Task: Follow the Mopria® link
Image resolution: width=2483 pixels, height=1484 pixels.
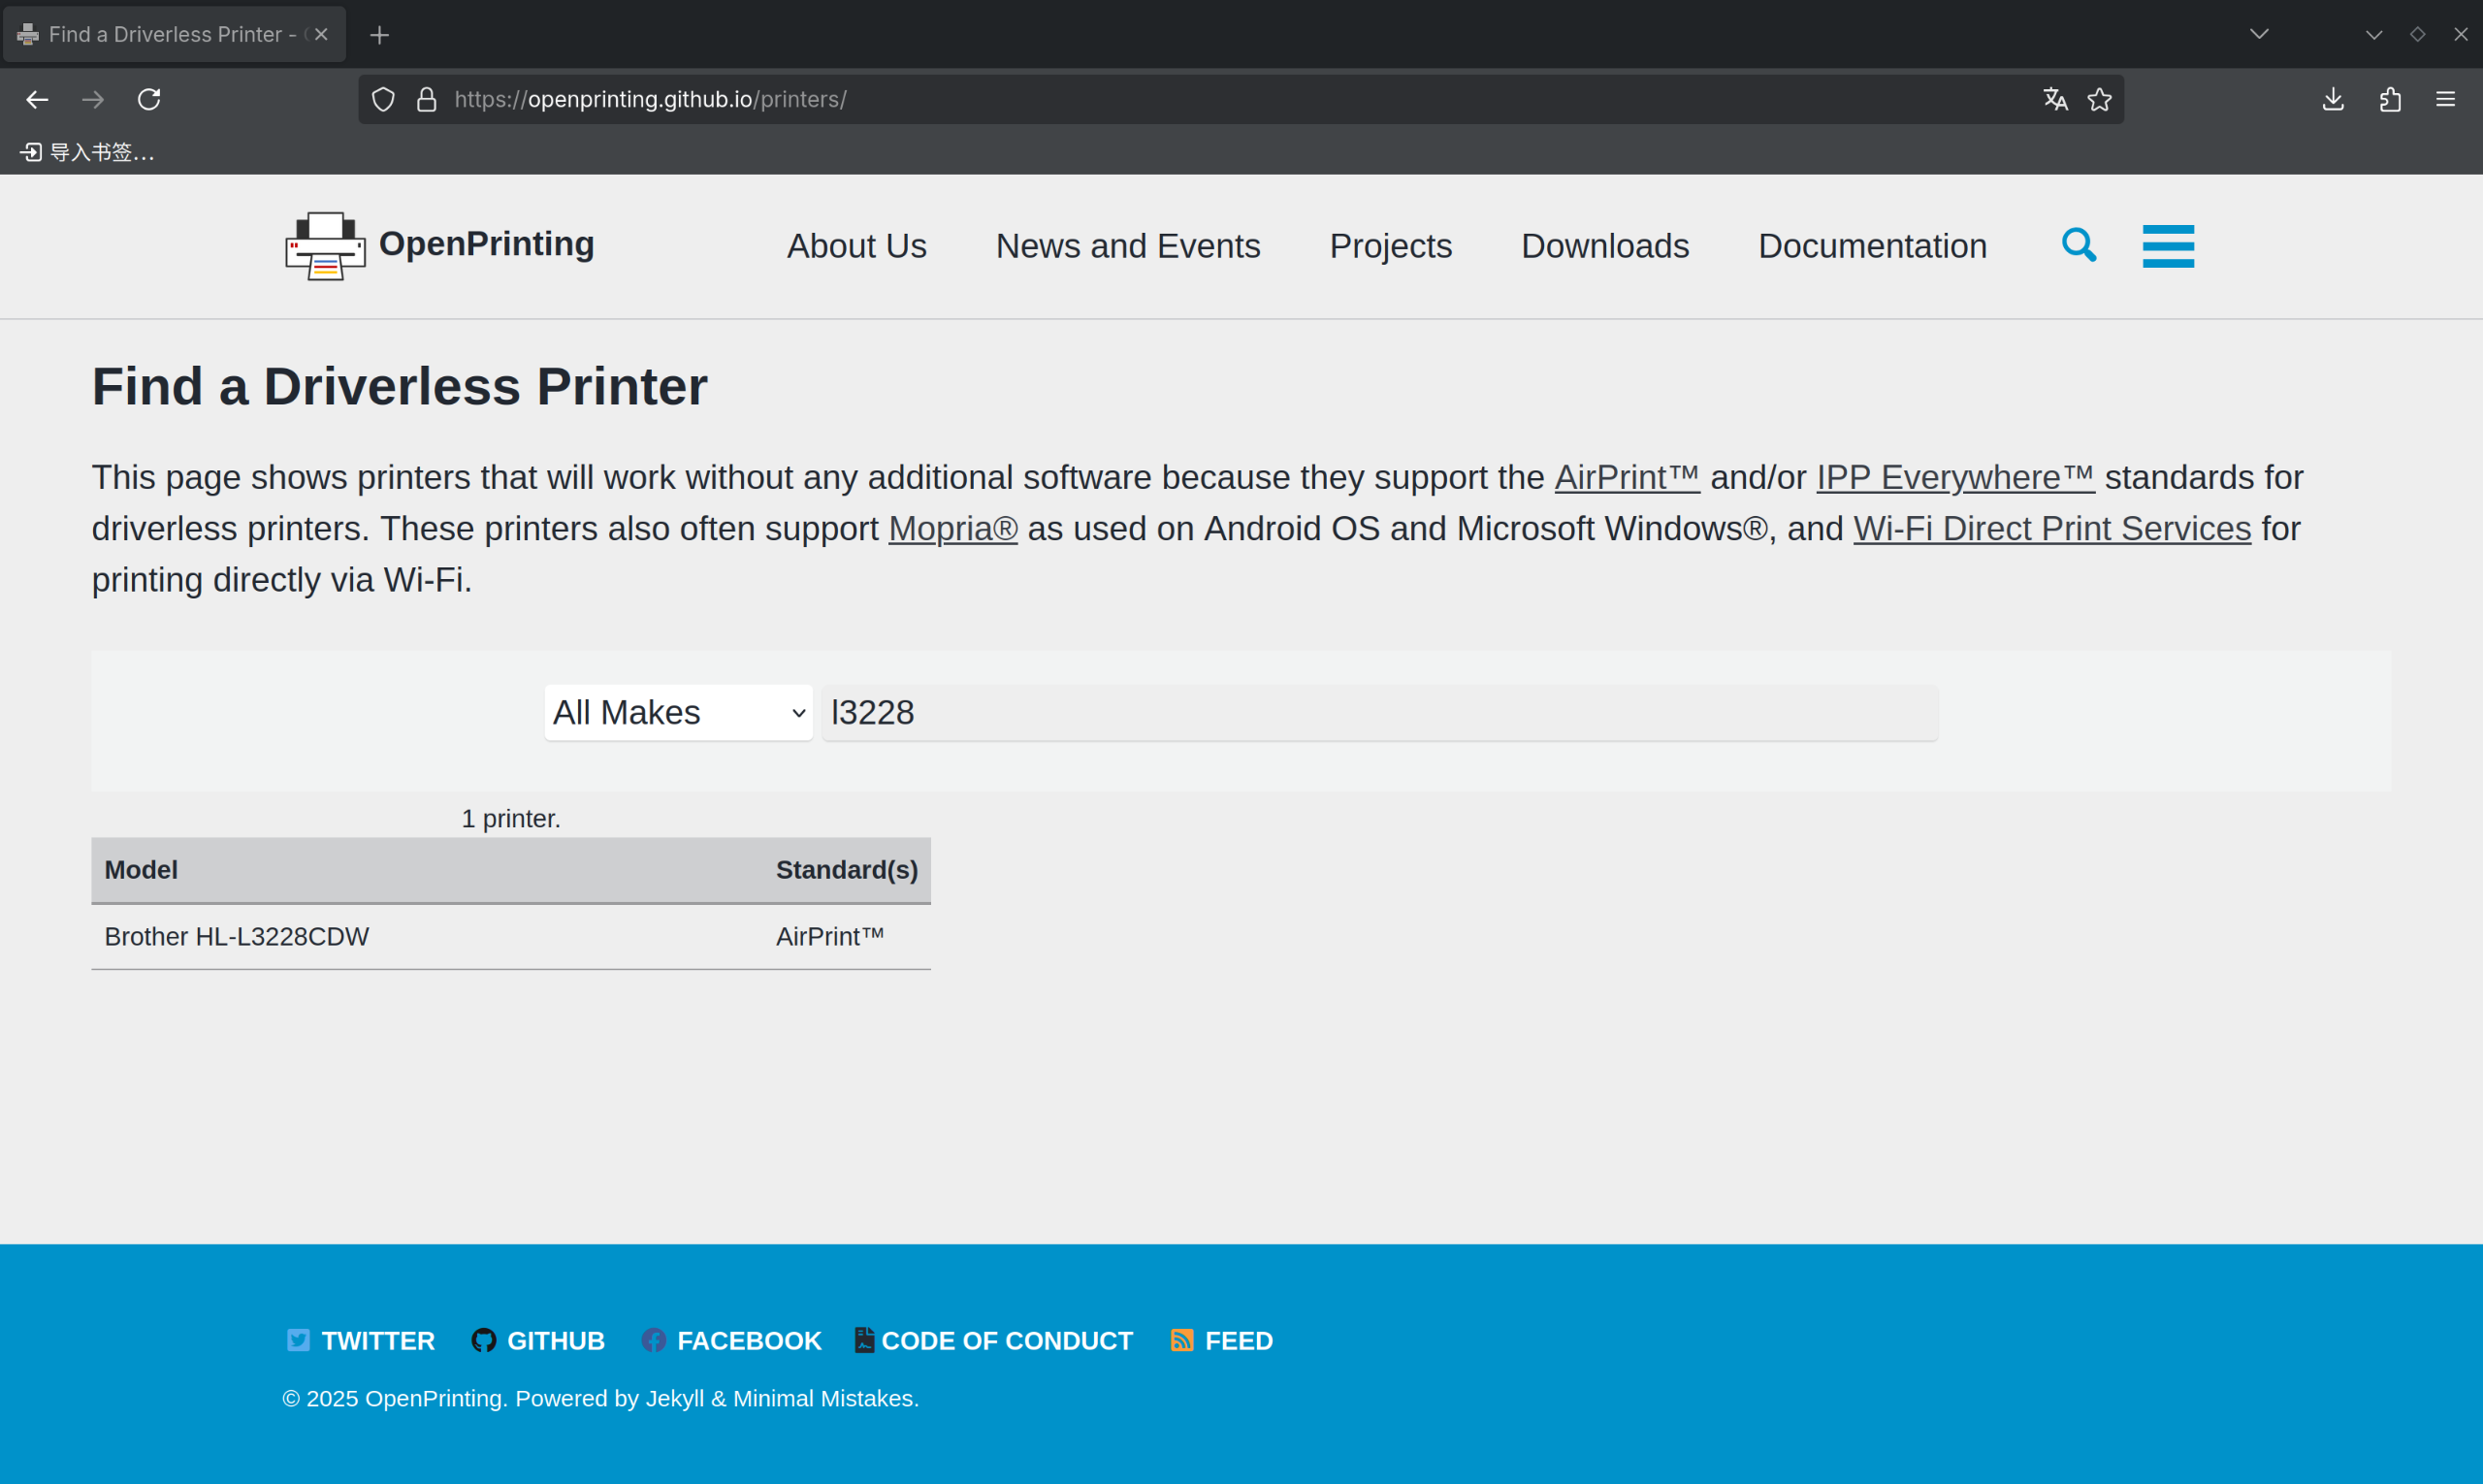Action: pyautogui.click(x=953, y=528)
